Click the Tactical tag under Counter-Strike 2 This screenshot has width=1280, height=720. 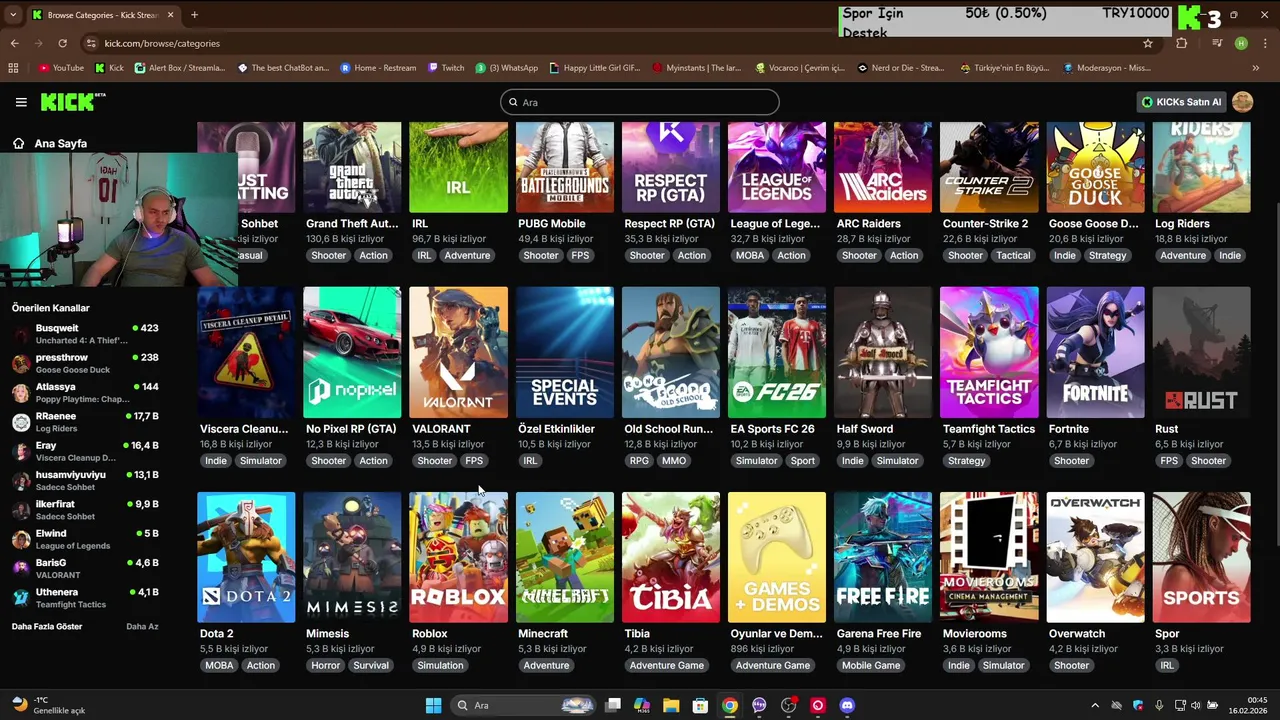point(1013,255)
